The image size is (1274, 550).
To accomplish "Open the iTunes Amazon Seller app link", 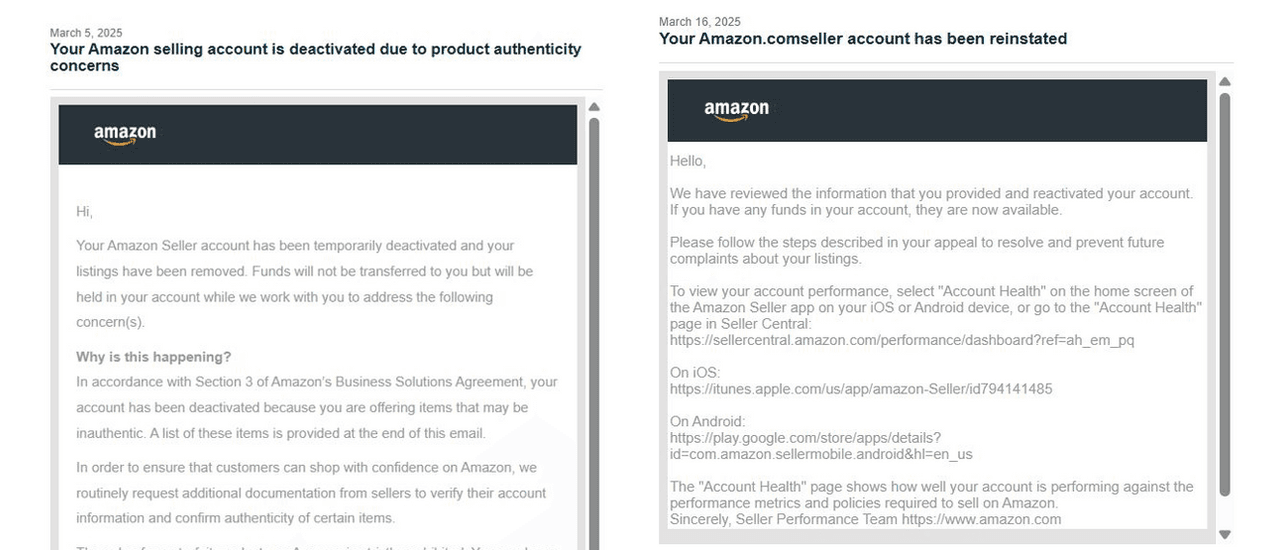I will pos(860,389).
